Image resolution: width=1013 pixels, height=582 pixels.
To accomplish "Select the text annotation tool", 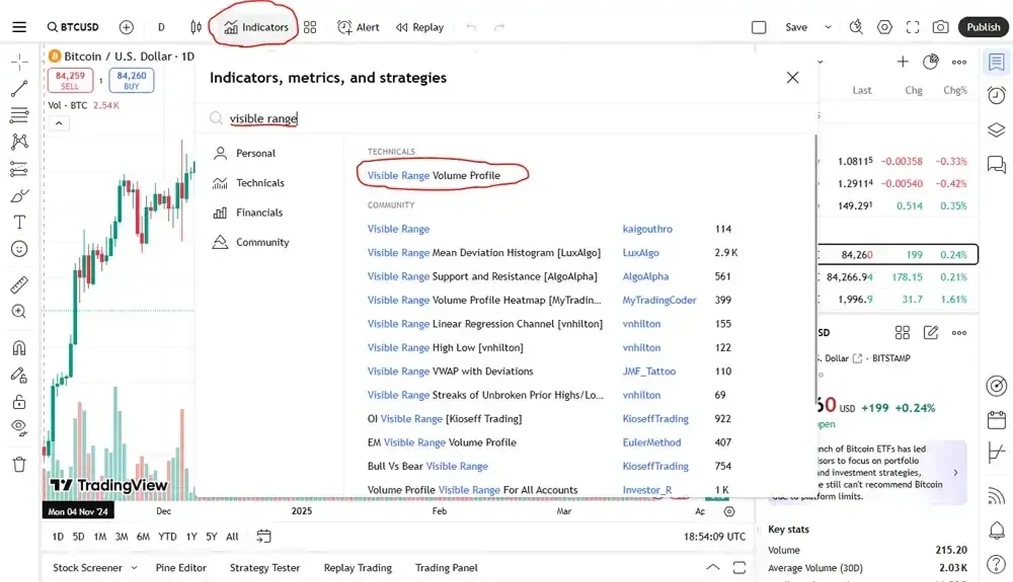I will 19,222.
